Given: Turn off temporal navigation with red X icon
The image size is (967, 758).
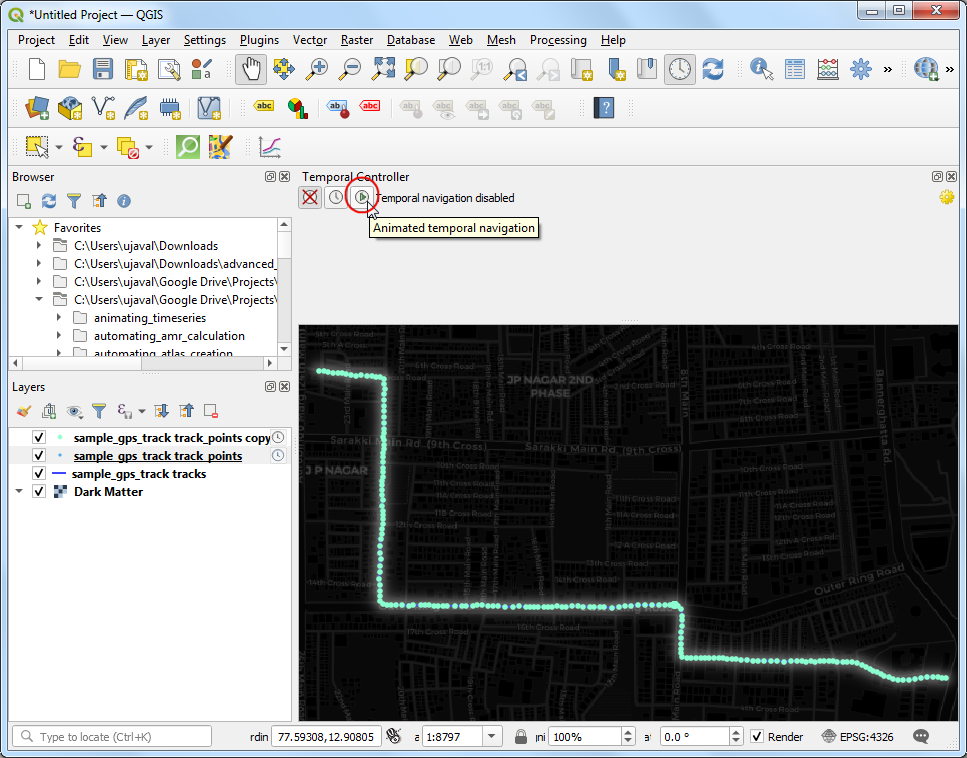Looking at the screenshot, I should pos(310,198).
